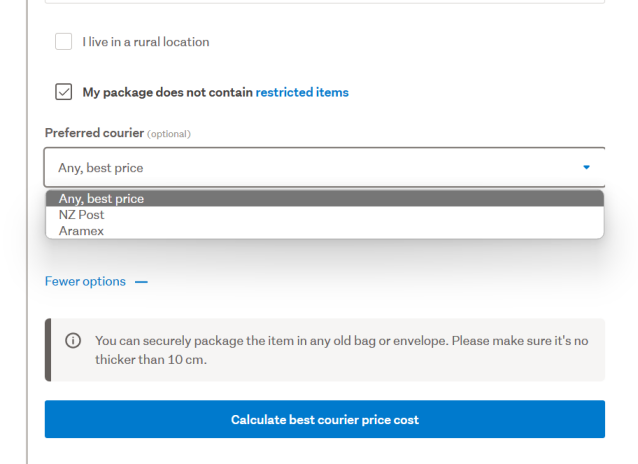Click the 'Preferred courier' field label

(94, 133)
